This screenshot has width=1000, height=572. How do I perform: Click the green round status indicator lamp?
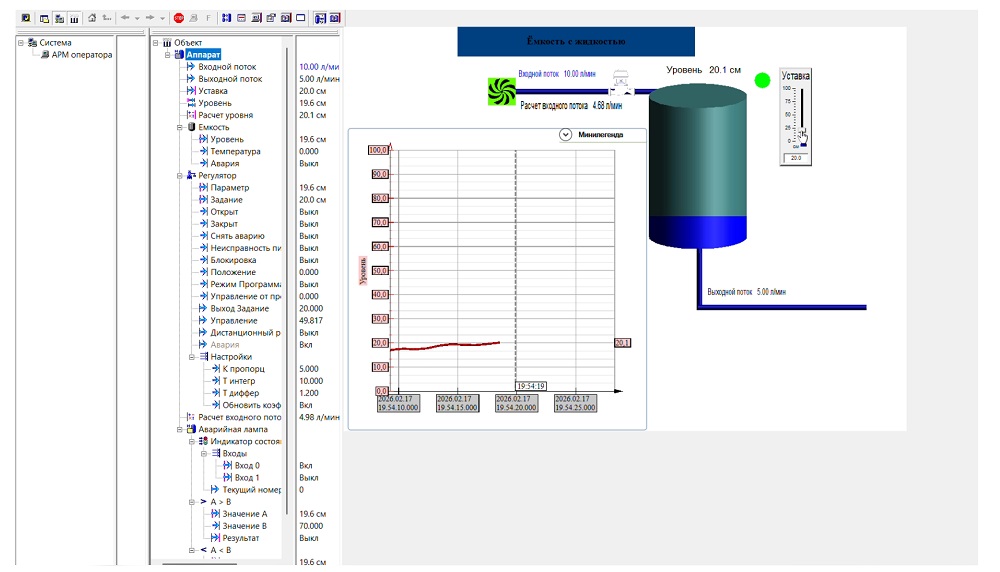[763, 80]
